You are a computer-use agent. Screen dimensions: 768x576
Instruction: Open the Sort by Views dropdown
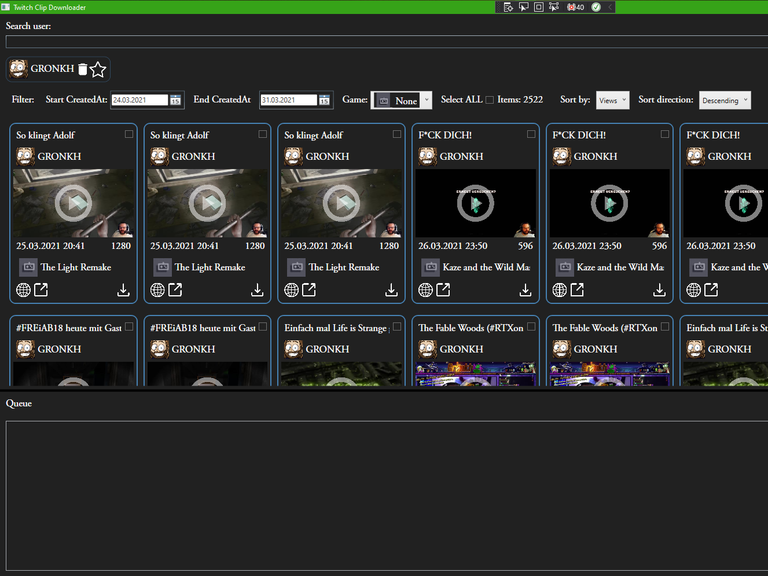click(612, 100)
